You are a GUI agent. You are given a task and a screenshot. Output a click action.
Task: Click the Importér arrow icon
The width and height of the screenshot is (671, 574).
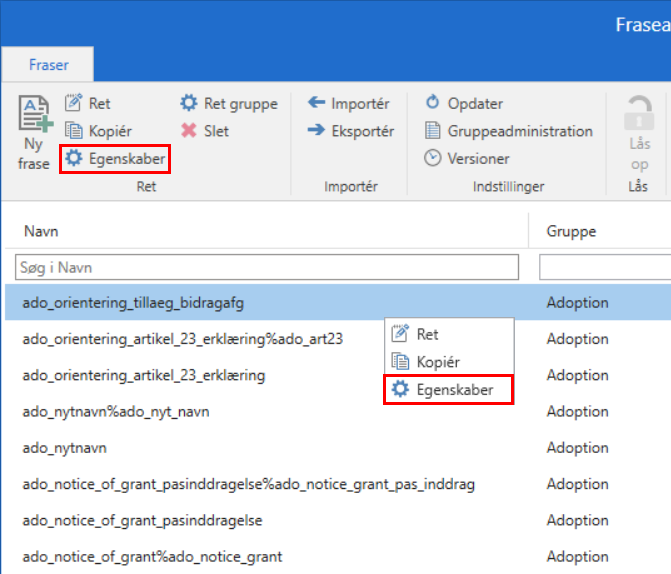(x=316, y=103)
